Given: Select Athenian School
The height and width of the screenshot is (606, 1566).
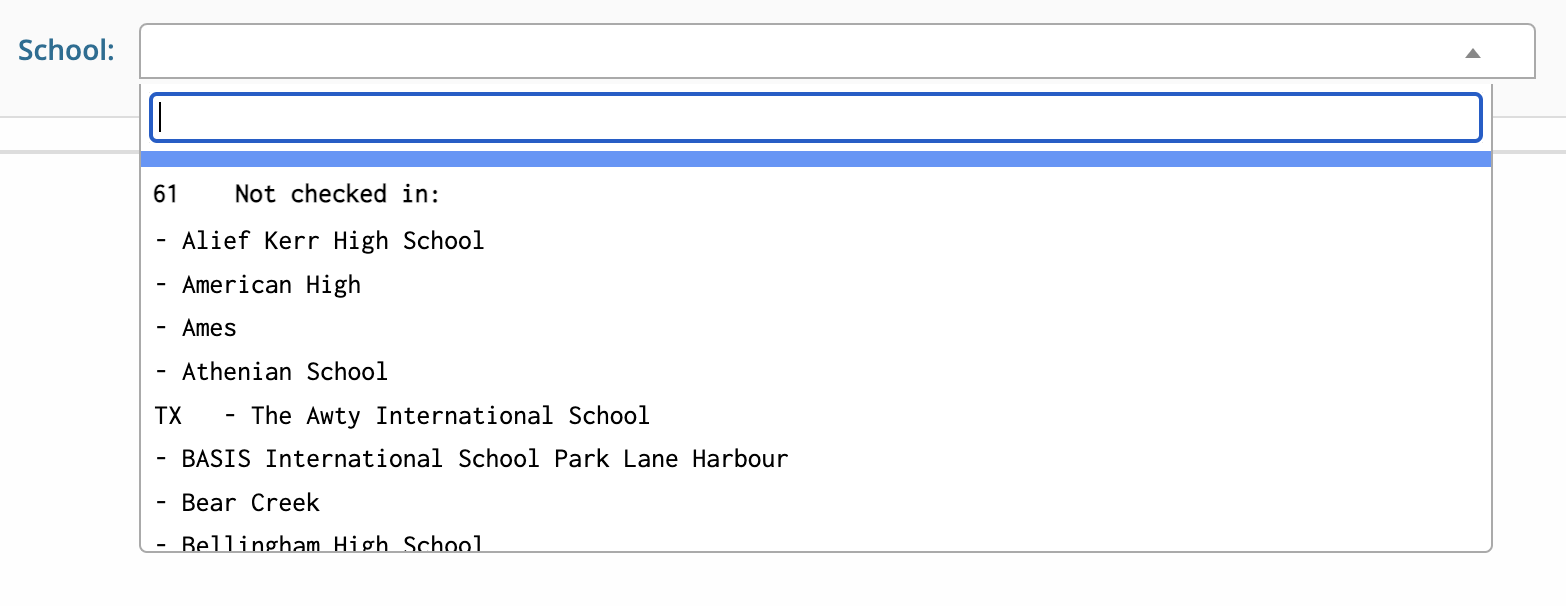Looking at the screenshot, I should [x=284, y=372].
